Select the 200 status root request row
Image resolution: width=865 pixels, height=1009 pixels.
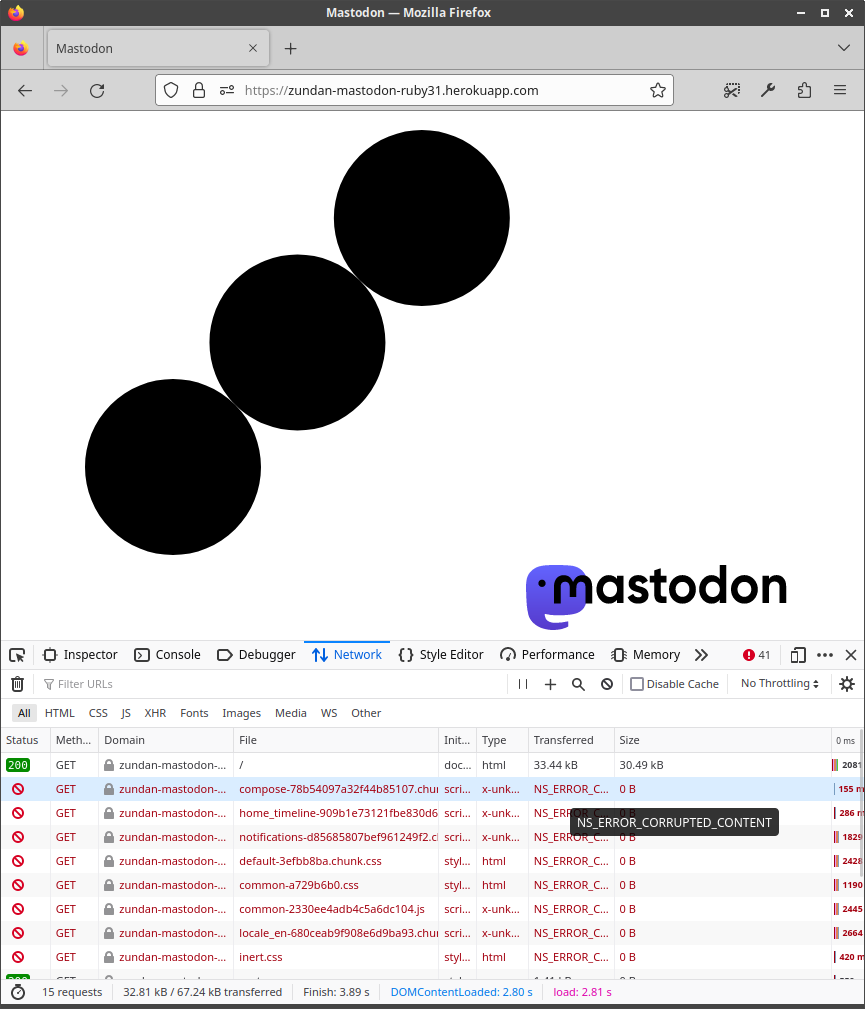tap(430, 765)
